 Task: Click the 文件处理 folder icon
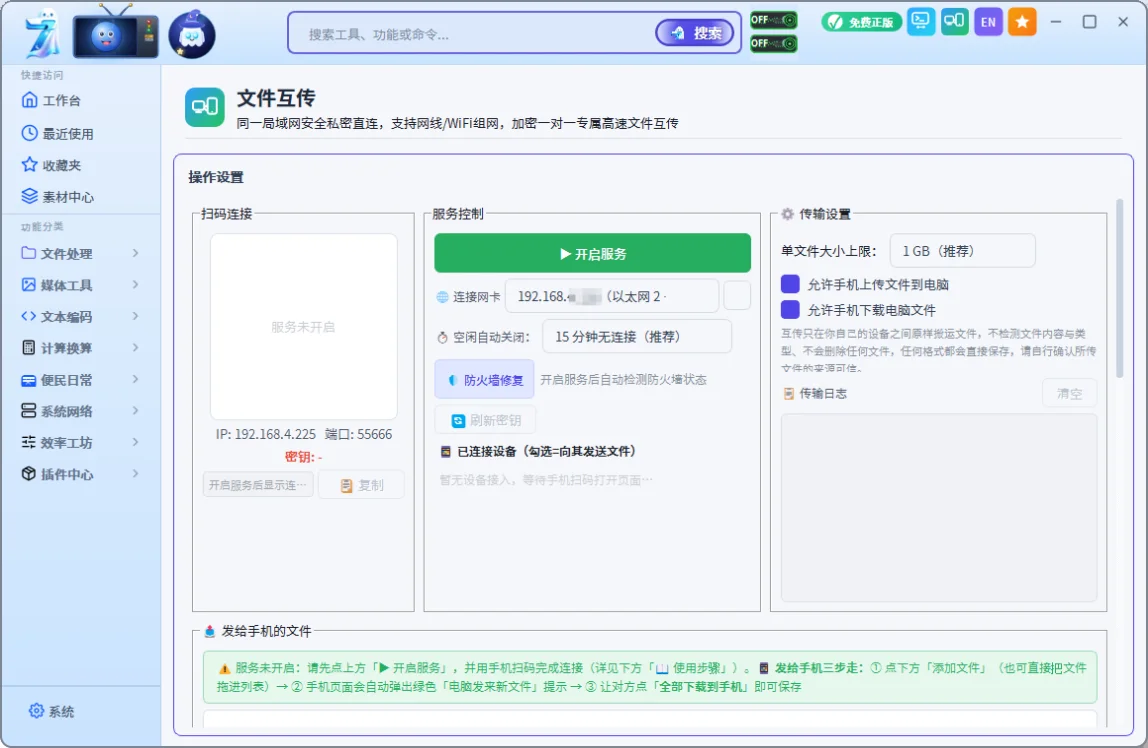(x=29, y=253)
